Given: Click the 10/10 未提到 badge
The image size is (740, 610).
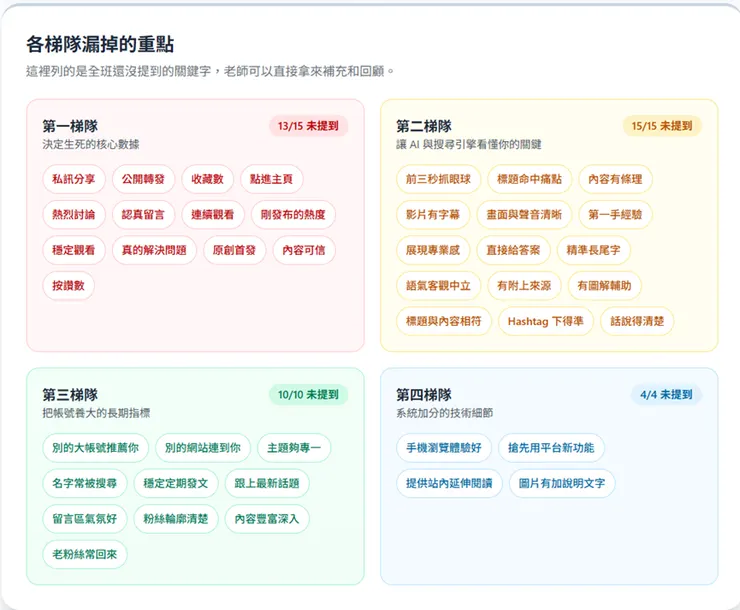Looking at the screenshot, I should (x=308, y=395).
